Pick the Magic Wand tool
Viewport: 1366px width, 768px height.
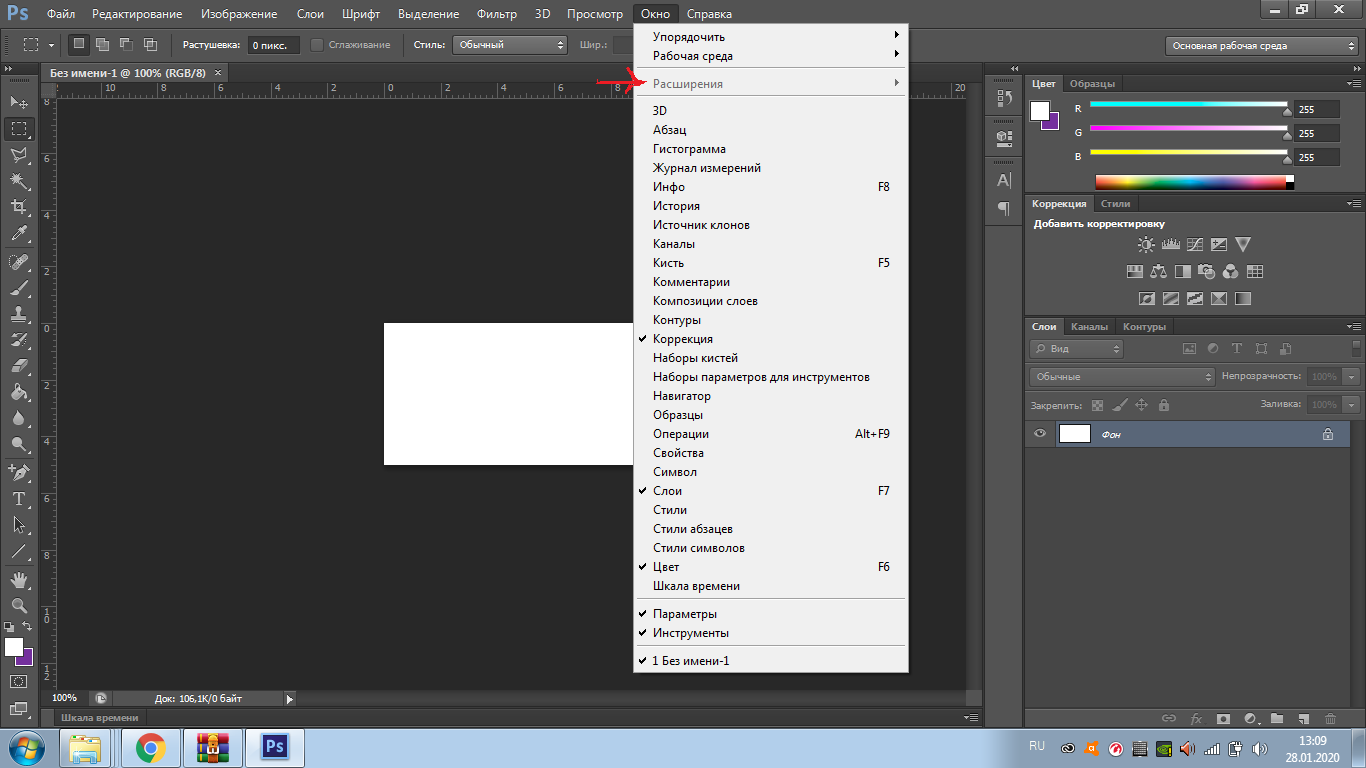click(19, 181)
